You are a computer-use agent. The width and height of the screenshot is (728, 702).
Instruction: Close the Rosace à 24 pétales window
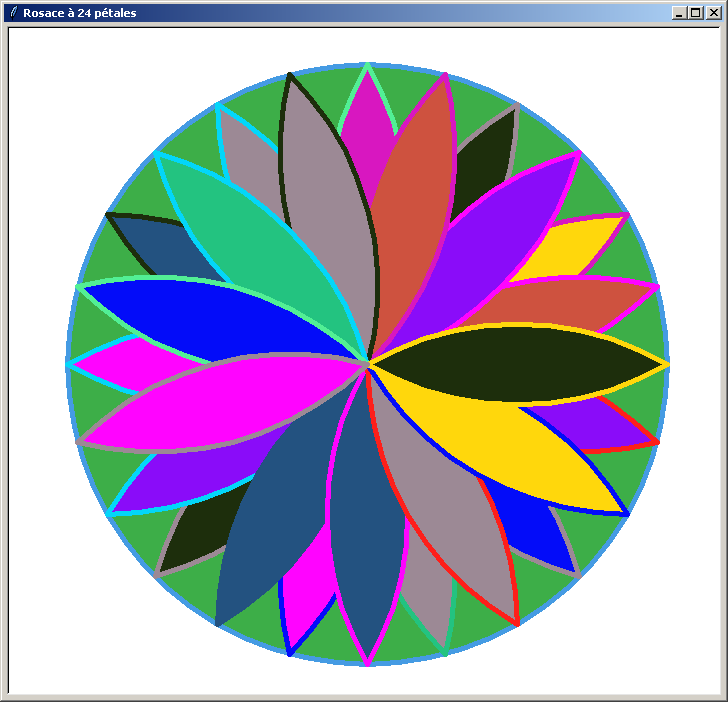[713, 13]
